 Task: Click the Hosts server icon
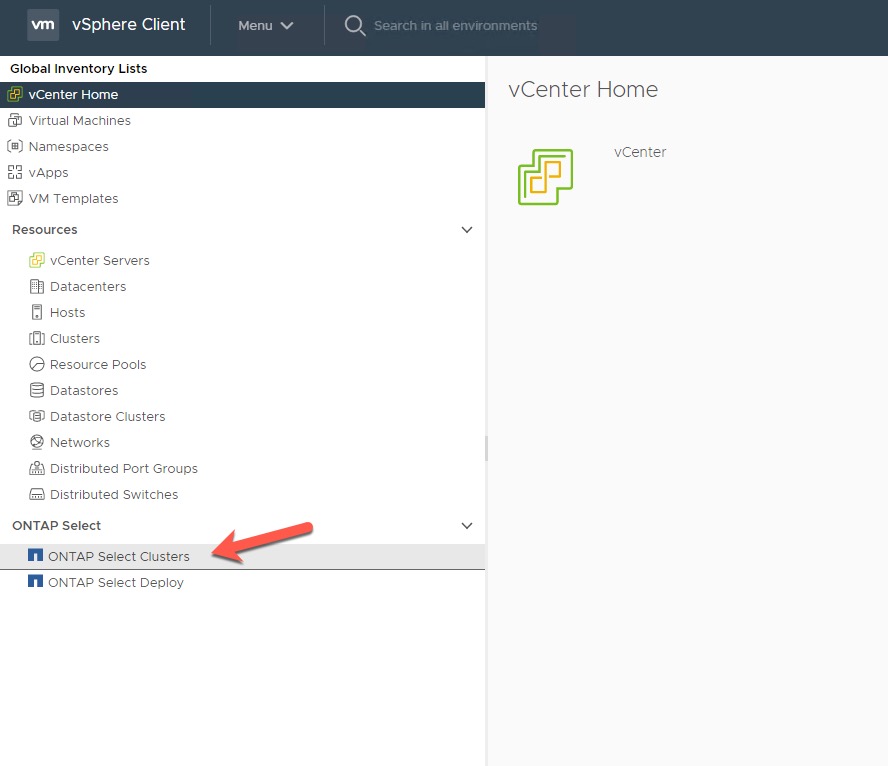pos(37,312)
